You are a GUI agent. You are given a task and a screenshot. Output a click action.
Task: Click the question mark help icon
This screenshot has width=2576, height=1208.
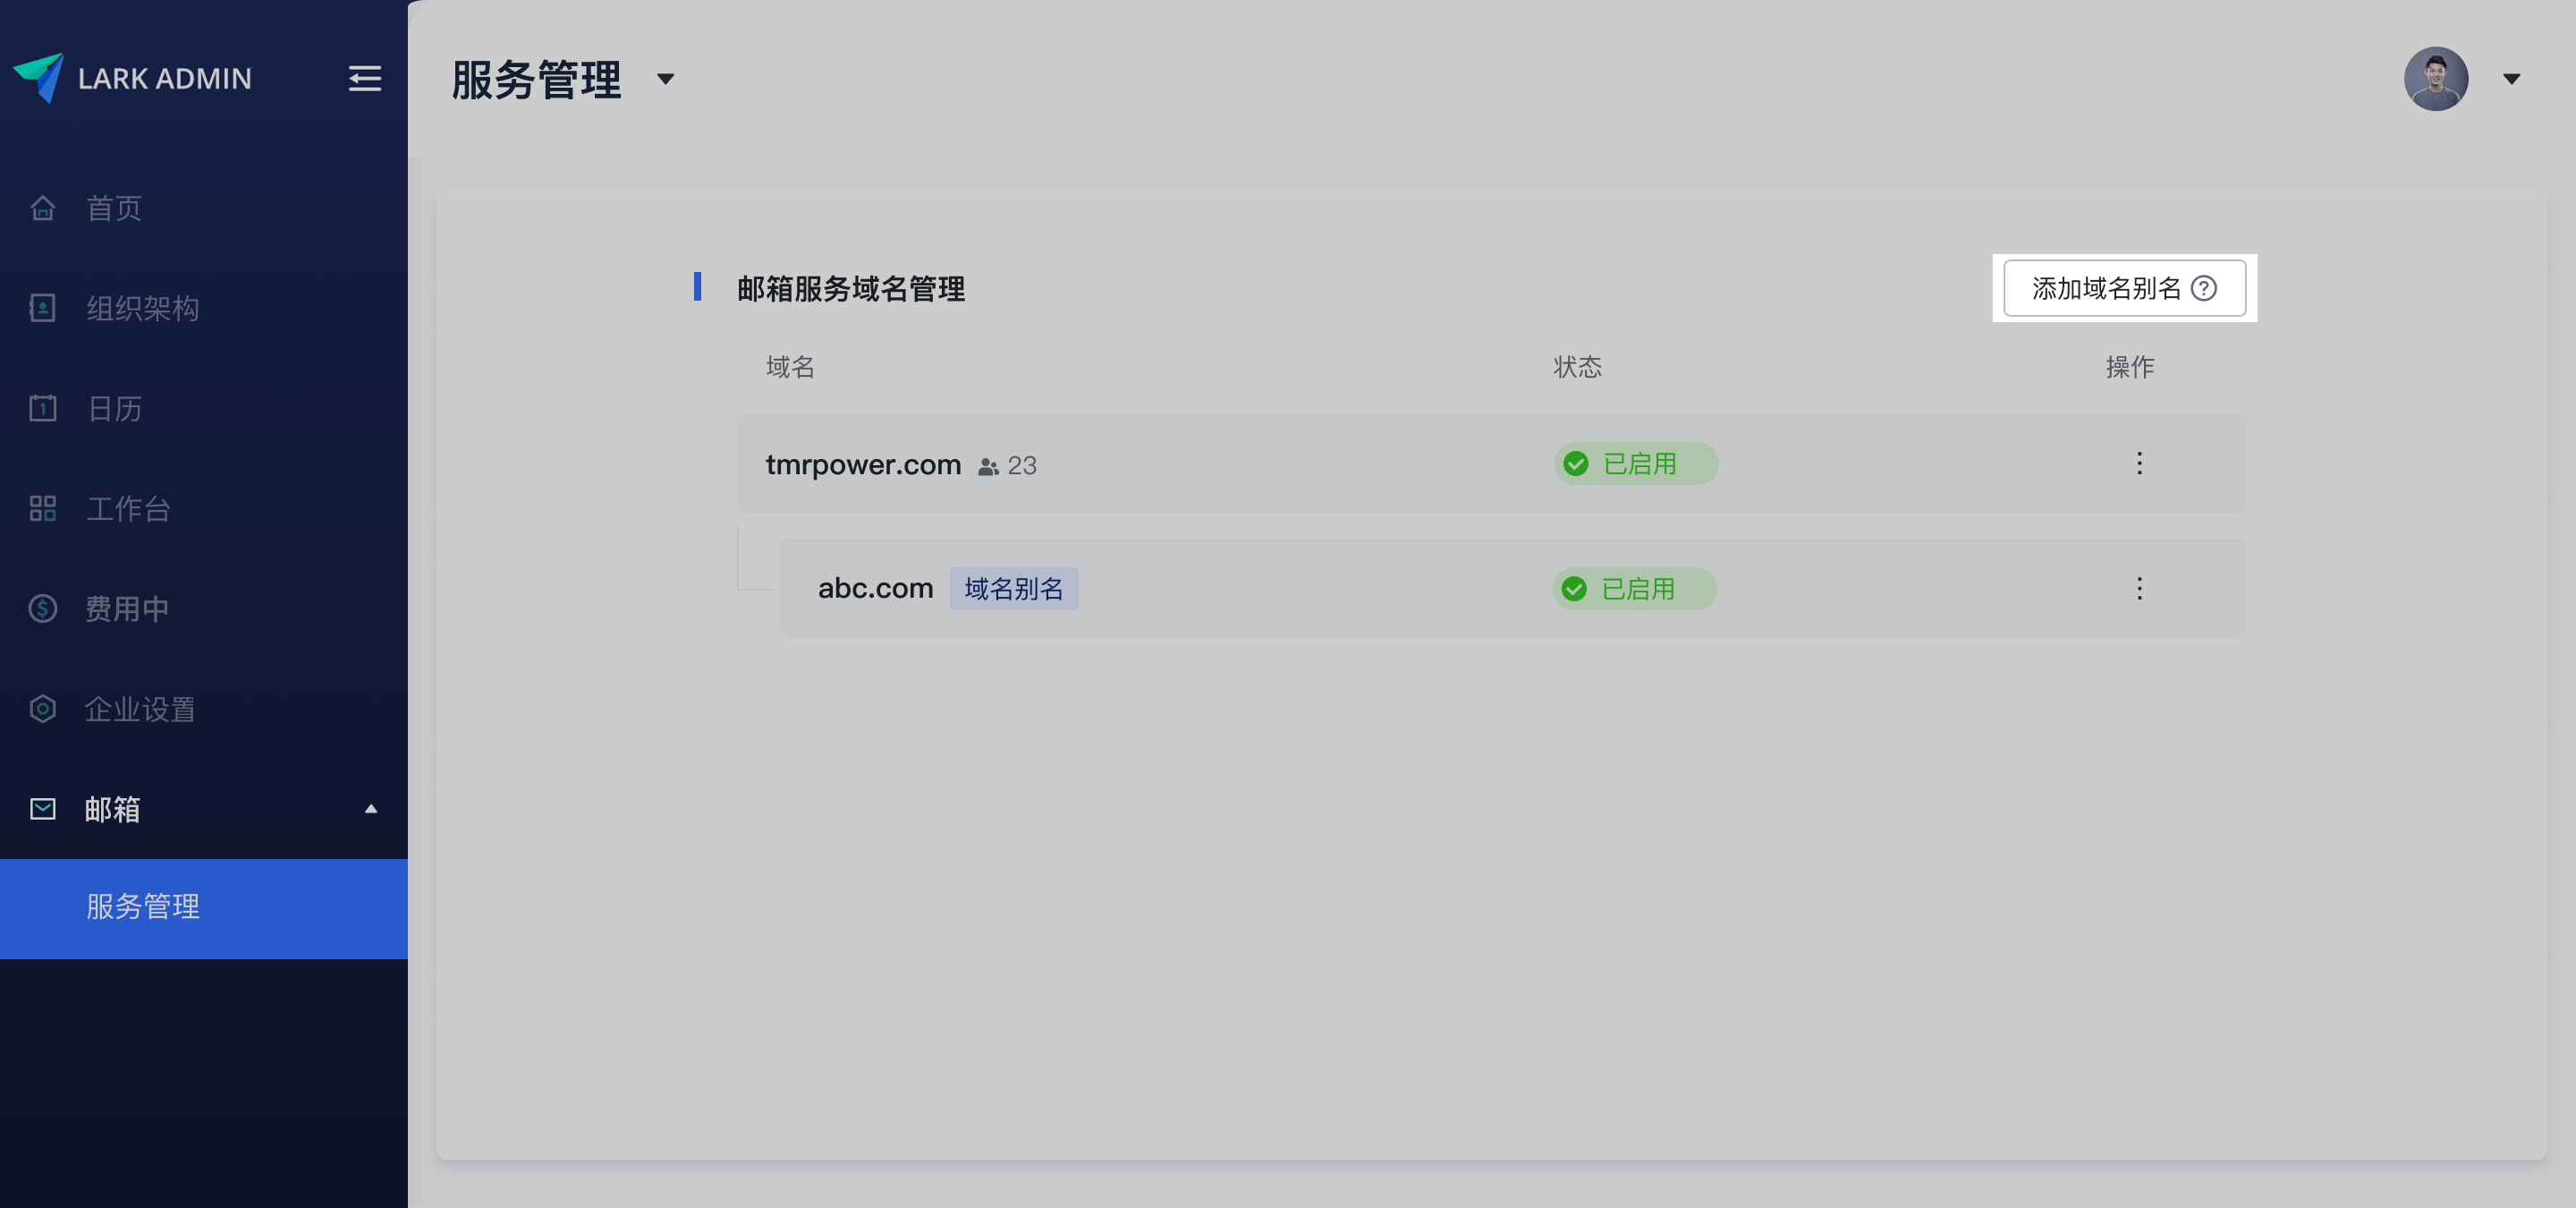(x=2204, y=288)
